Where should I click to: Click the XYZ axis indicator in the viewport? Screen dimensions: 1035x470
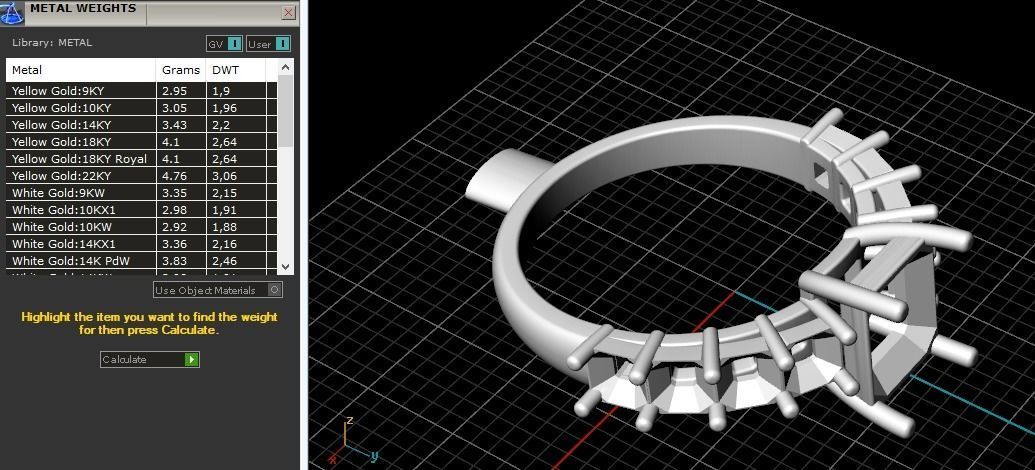click(351, 441)
